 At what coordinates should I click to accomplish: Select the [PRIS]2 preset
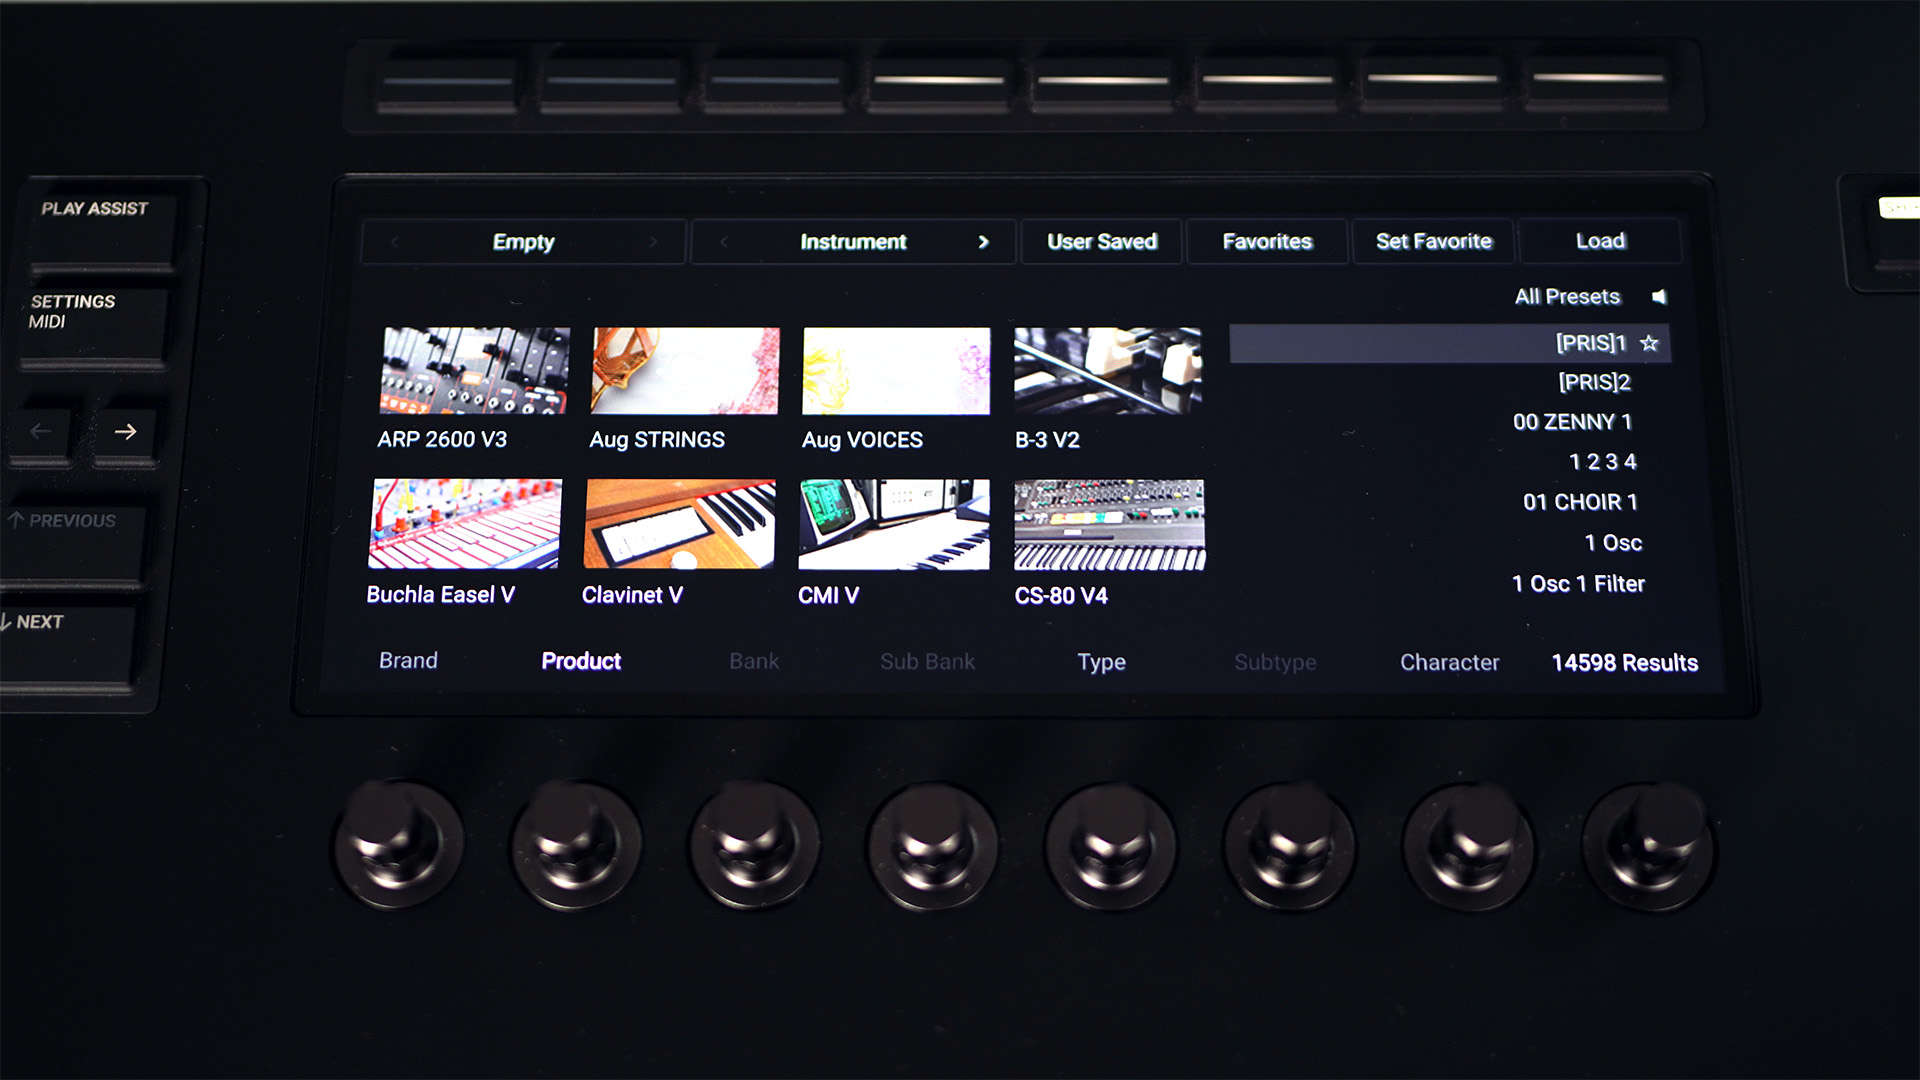(x=1594, y=382)
